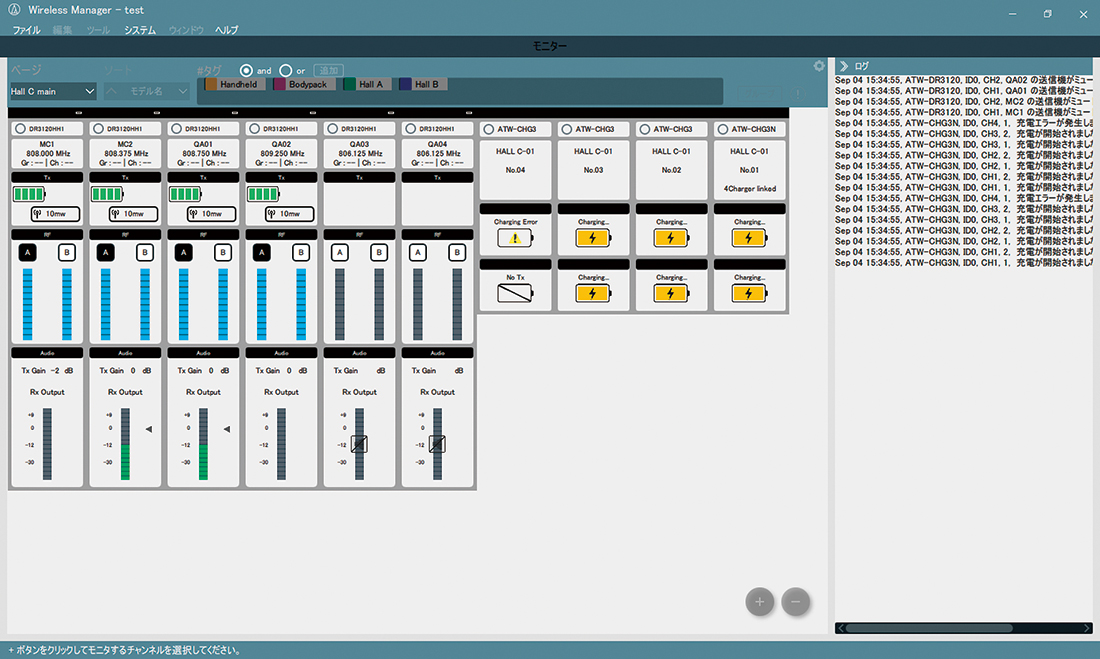Open the ウィンドウ menu
The image size is (1100, 659).
coord(186,30)
